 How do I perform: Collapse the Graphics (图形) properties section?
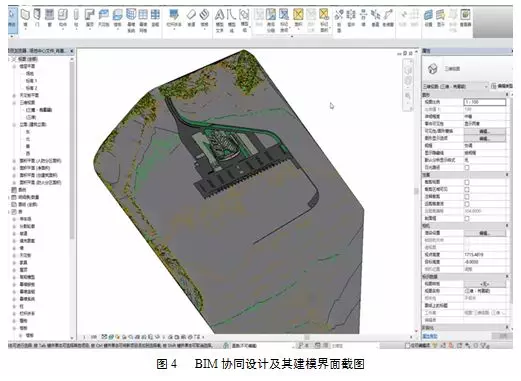coord(507,95)
